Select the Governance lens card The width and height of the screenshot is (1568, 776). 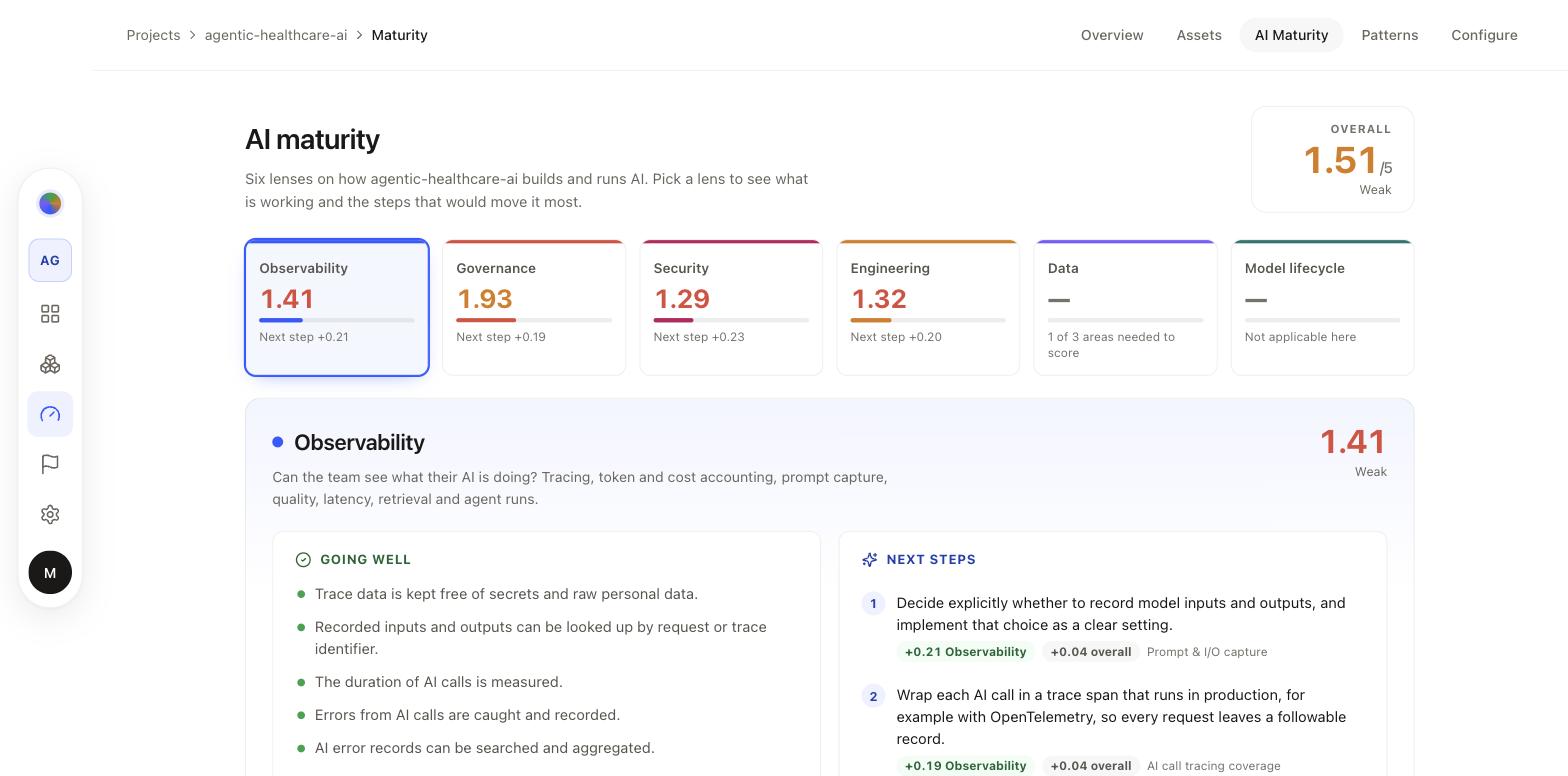tap(534, 308)
